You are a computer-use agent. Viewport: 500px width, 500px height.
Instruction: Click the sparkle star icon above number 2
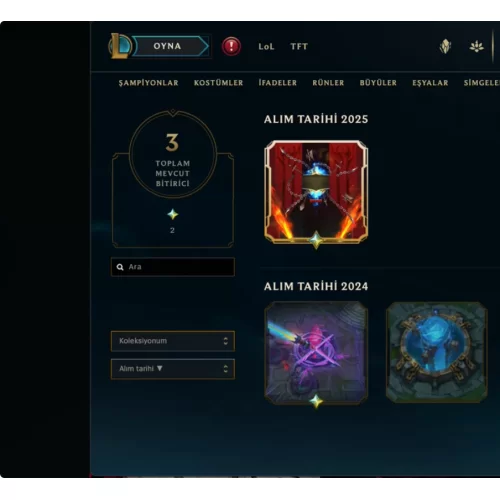coord(173,214)
